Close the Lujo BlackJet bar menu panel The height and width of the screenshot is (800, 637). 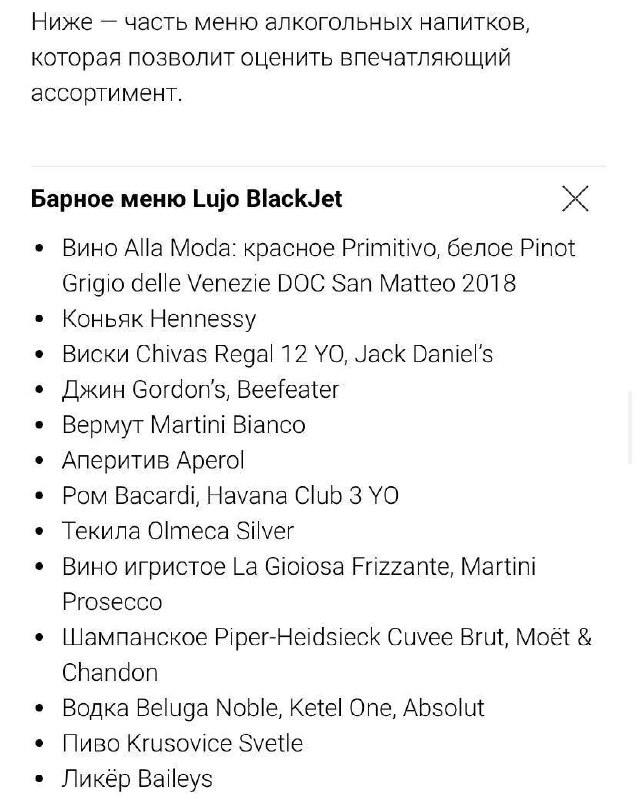[x=575, y=199]
